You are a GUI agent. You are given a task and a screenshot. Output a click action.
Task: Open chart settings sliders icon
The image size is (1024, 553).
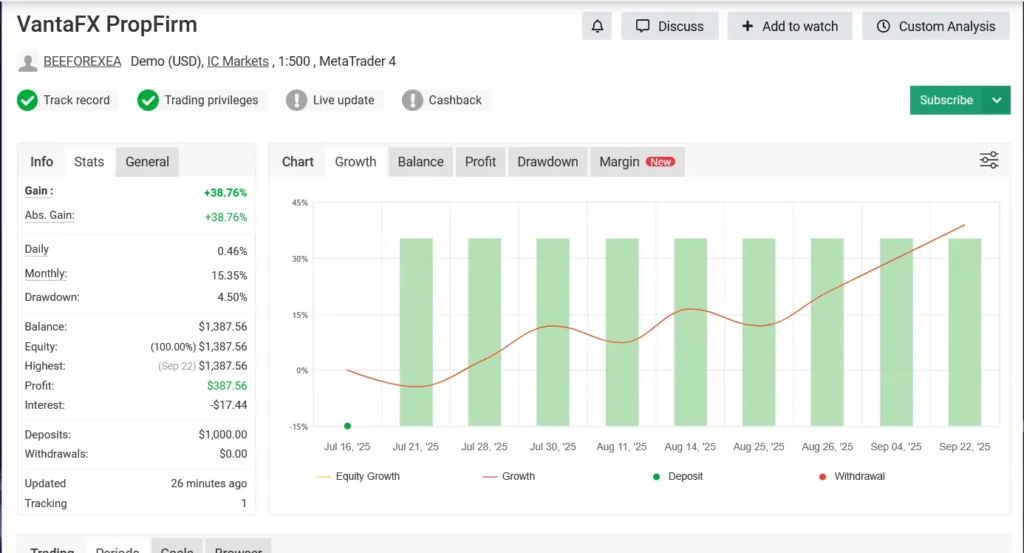[988, 161]
